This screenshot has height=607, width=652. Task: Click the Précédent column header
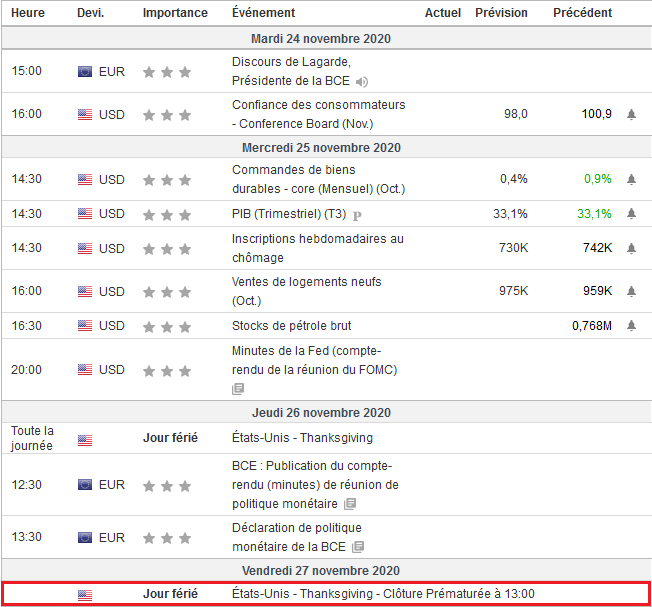coord(583,13)
